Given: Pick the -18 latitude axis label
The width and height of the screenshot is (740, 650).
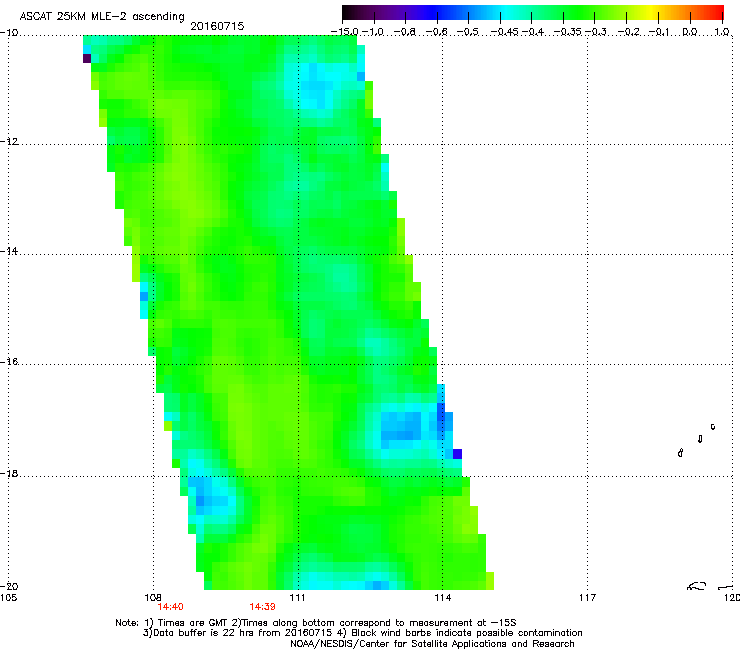Looking at the screenshot, I should tap(9, 473).
